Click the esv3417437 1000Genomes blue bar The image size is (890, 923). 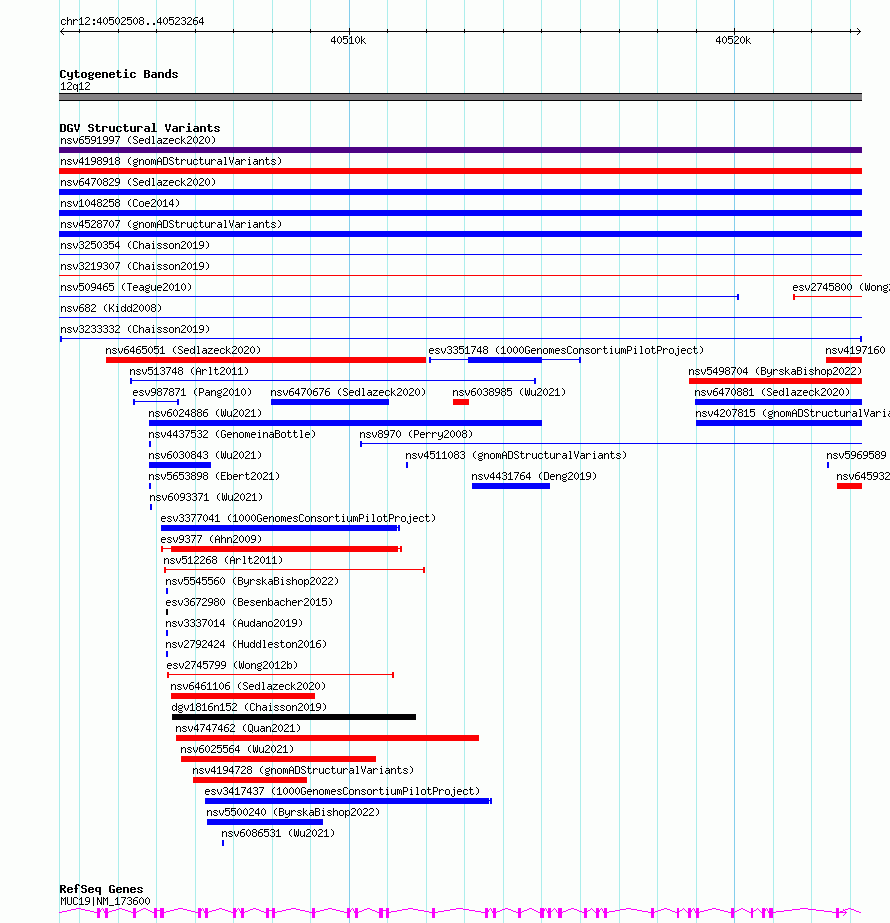coord(348,801)
